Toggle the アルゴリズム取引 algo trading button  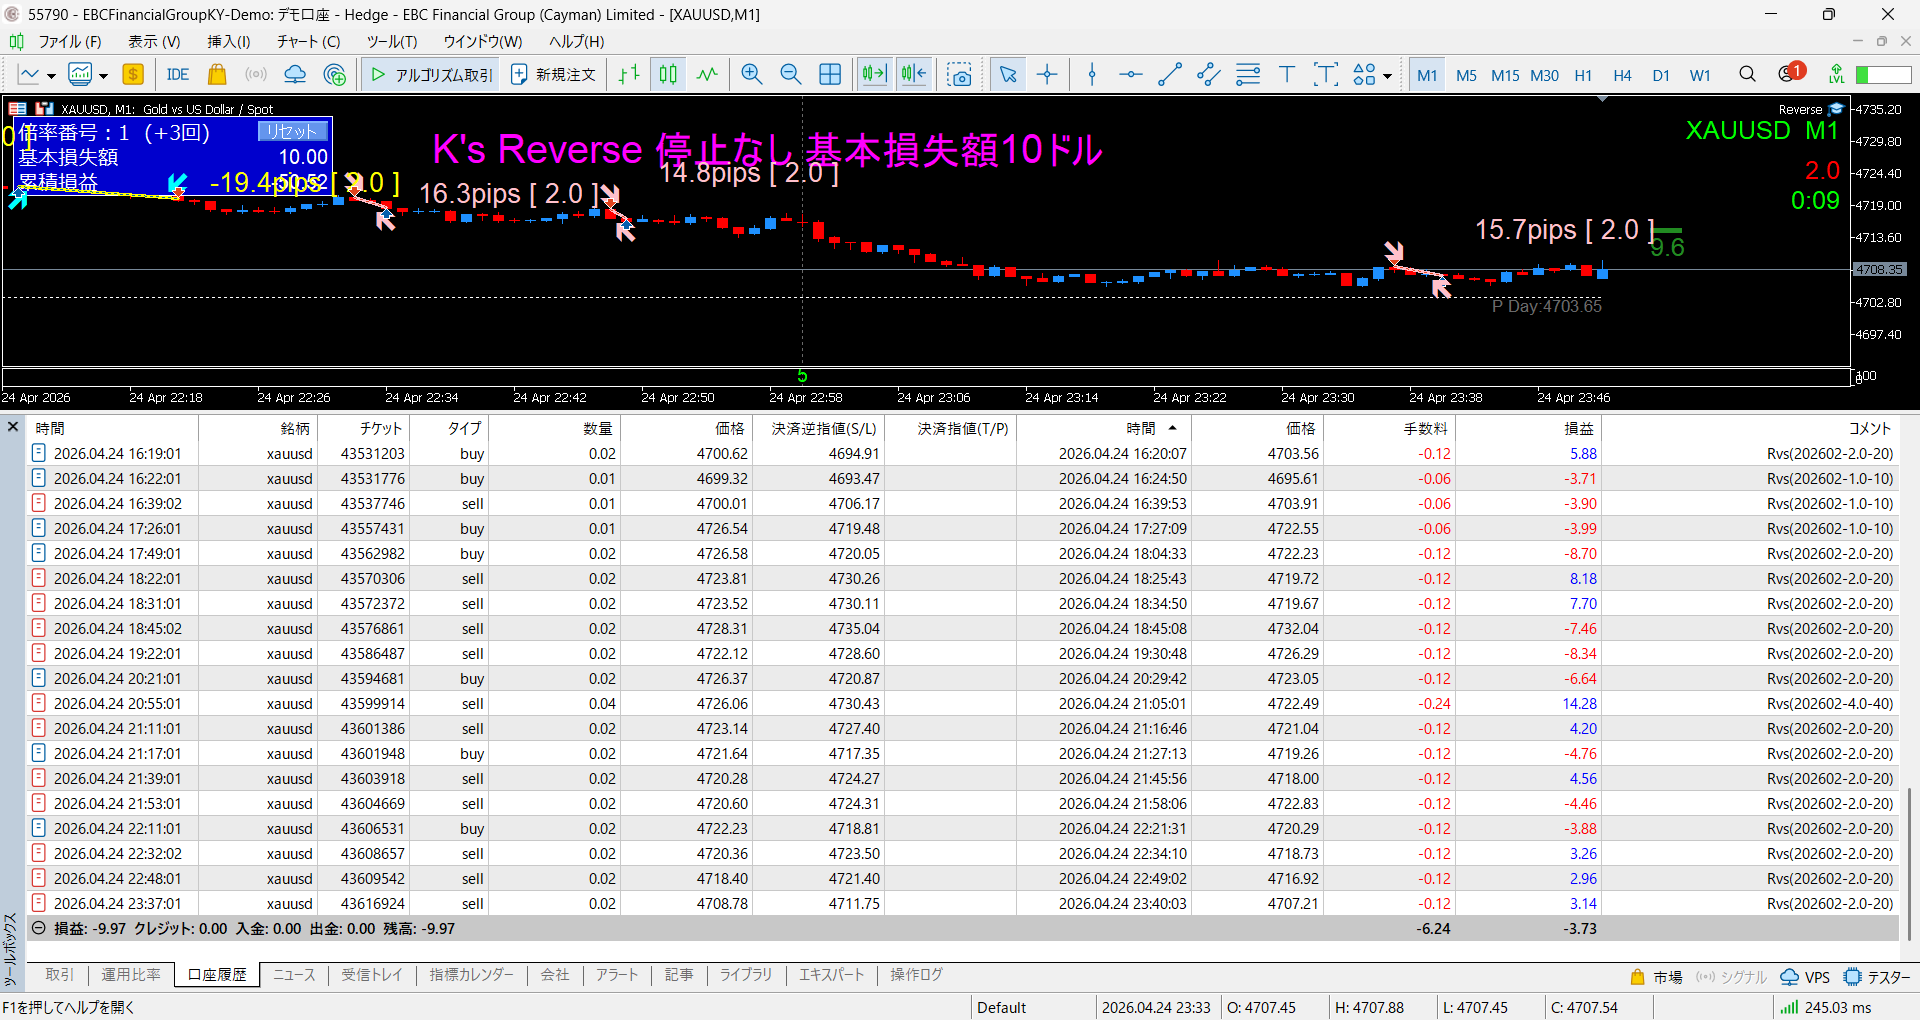432,75
